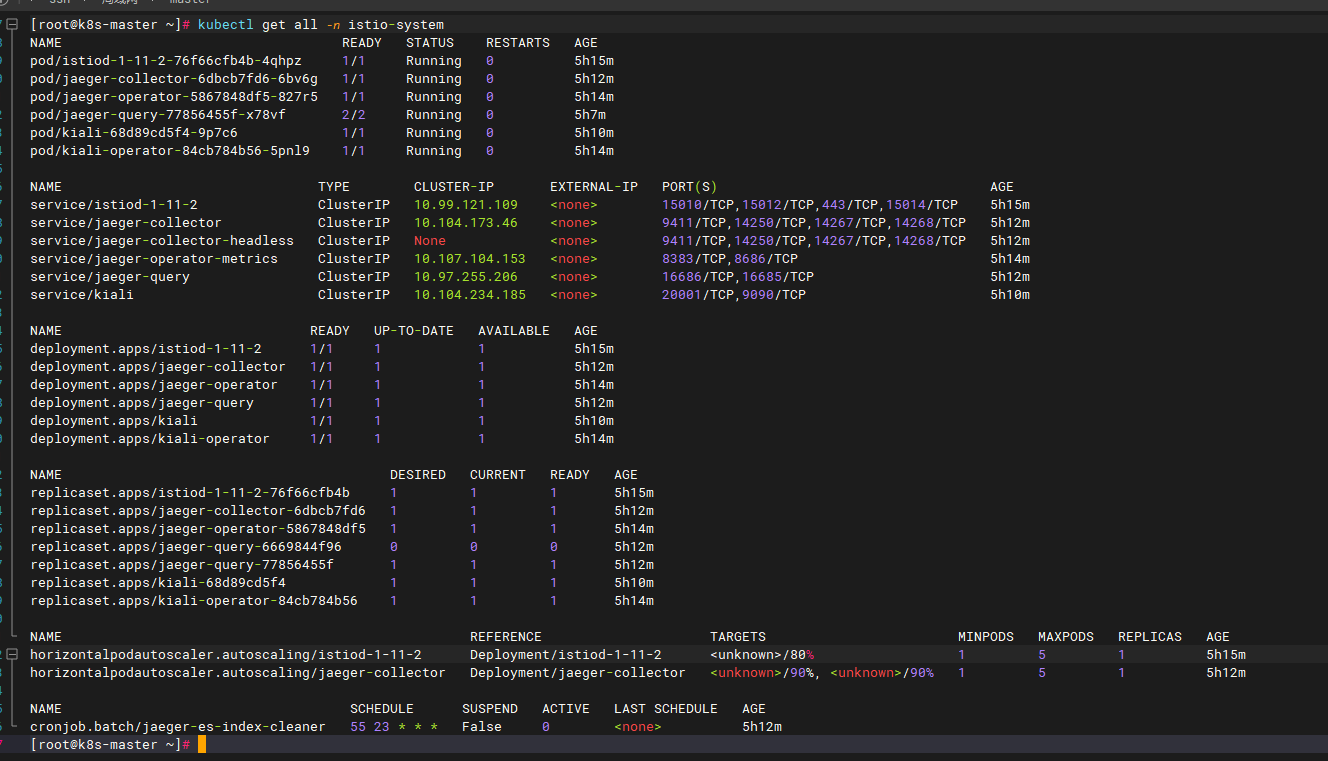This screenshot has width=1328, height=761.
Task: Select deployment.apps/kiali
Action: pos(114,420)
